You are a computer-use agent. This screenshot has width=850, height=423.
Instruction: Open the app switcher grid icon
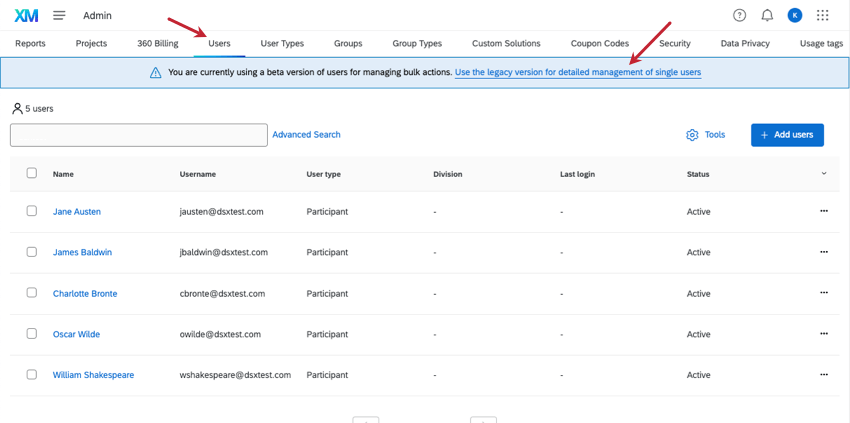click(x=823, y=15)
